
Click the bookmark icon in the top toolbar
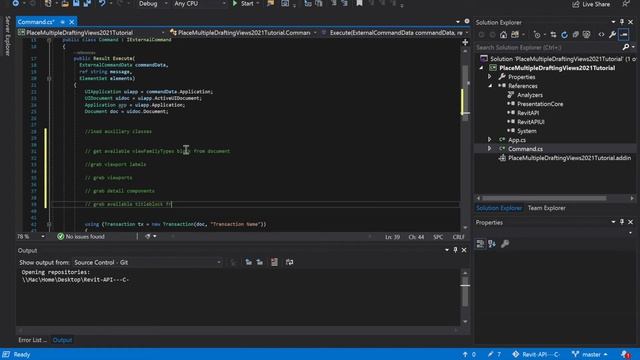pos(359,3)
